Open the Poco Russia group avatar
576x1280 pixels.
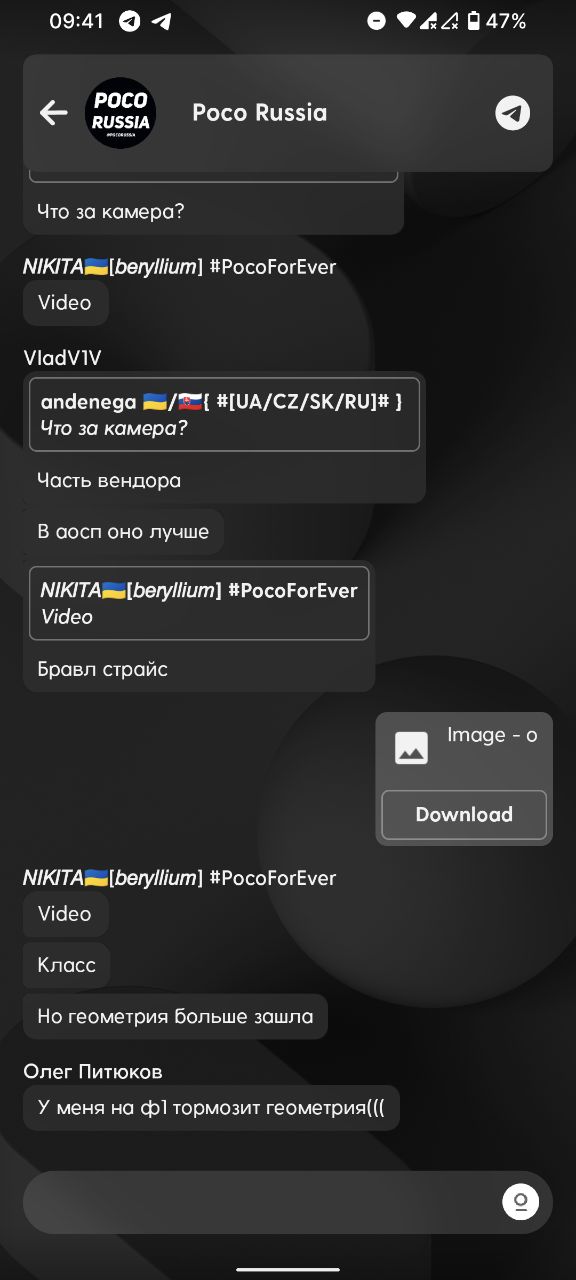pyautogui.click(x=121, y=113)
